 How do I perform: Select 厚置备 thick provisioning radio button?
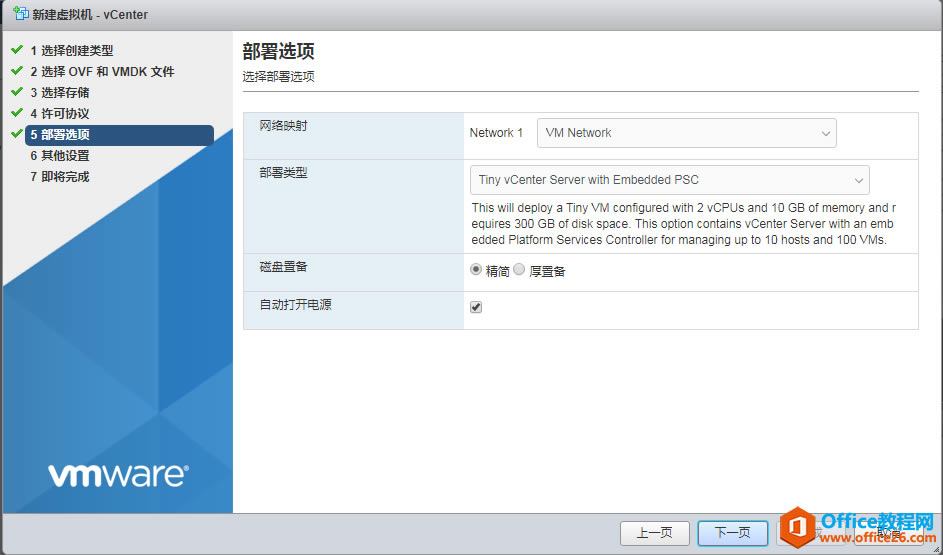click(519, 269)
